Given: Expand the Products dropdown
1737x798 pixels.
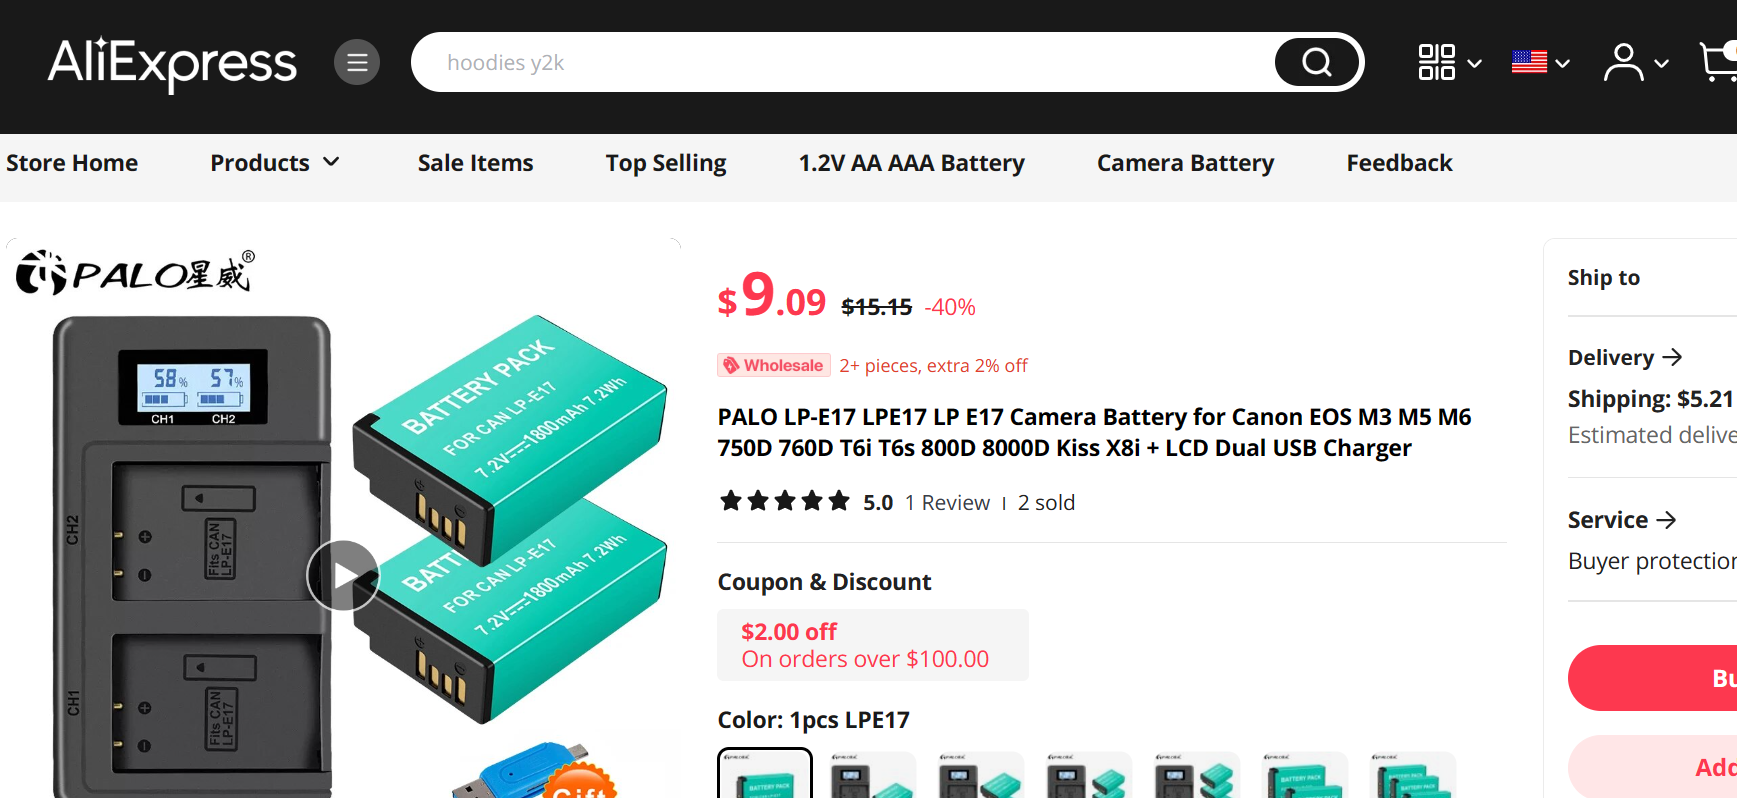Looking at the screenshot, I should coord(275,162).
